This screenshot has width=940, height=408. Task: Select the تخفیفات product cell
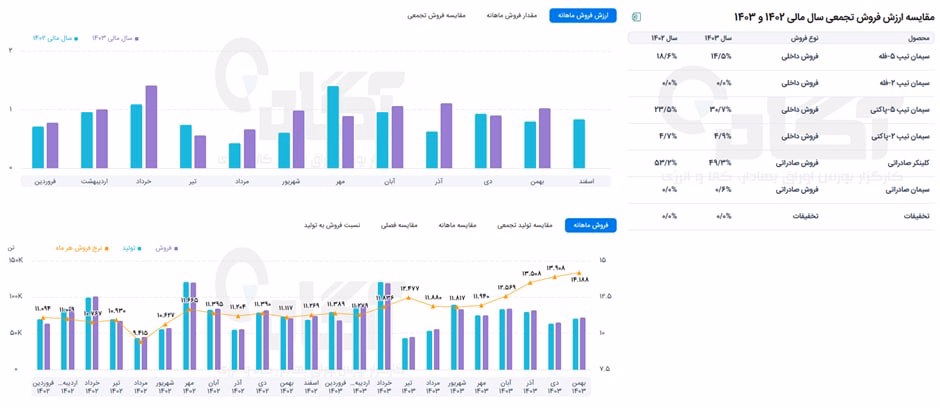point(917,216)
